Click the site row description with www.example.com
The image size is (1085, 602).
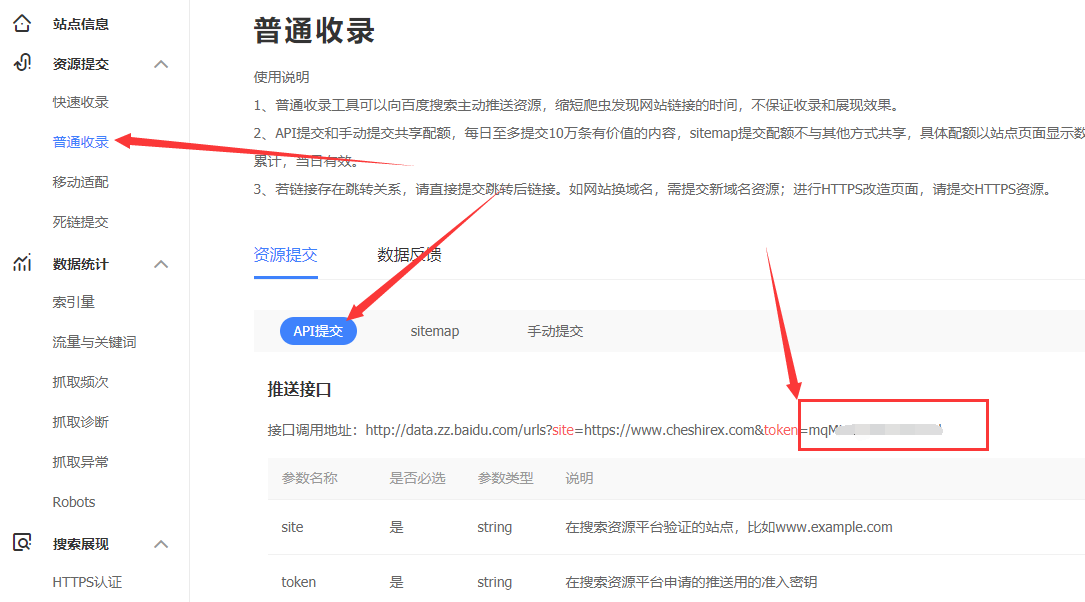point(729,527)
